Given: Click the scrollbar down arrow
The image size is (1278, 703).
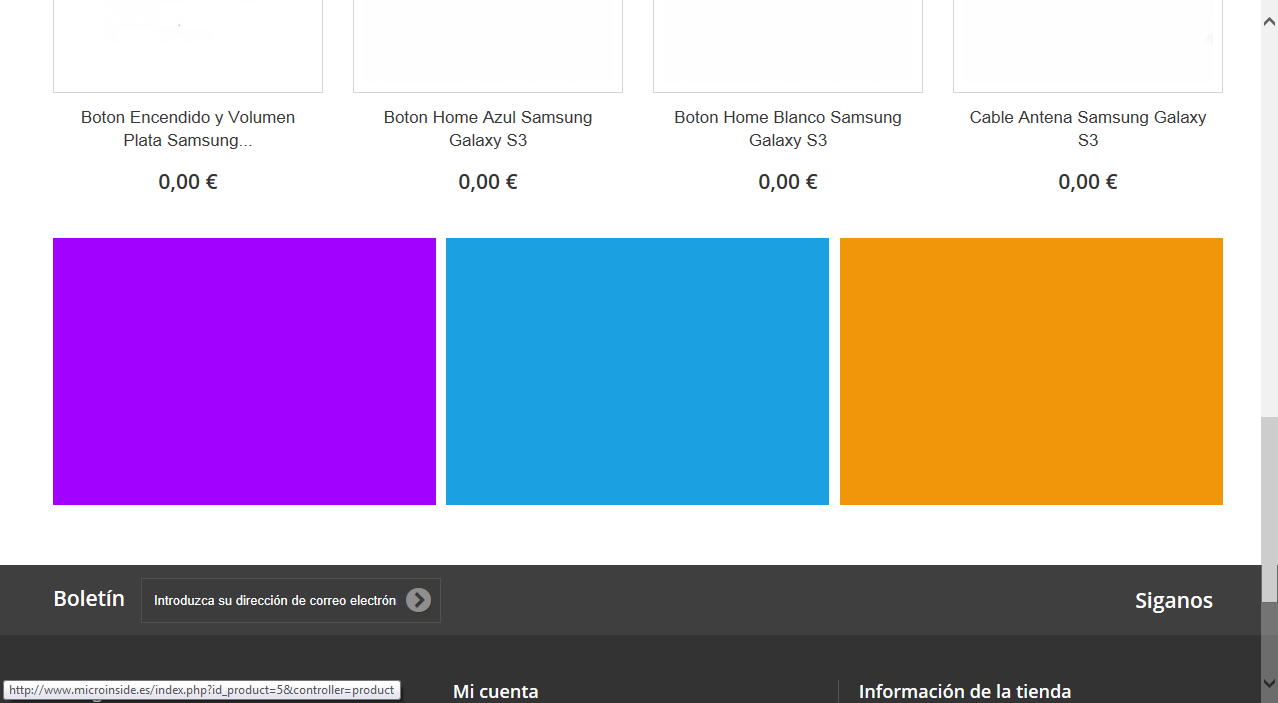Looking at the screenshot, I should click(x=1269, y=683).
